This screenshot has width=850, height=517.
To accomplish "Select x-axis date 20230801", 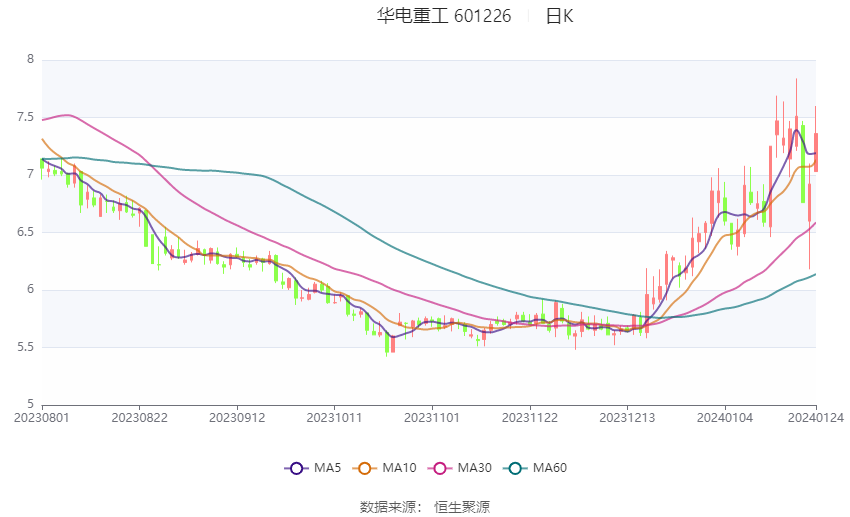I will [42, 418].
